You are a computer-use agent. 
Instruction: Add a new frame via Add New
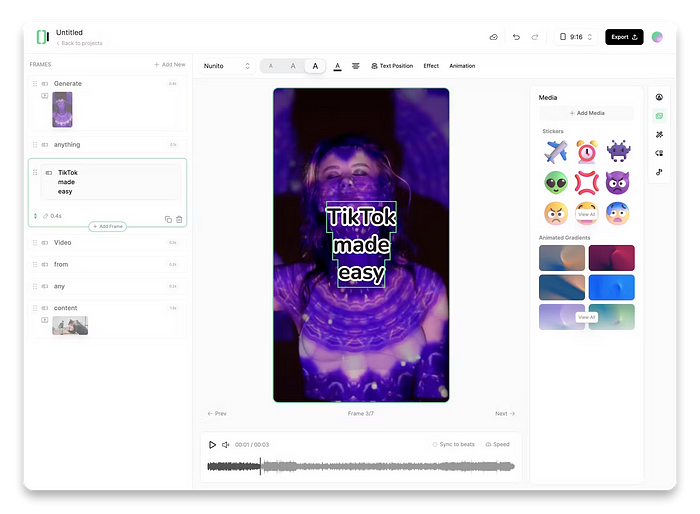[170, 65]
